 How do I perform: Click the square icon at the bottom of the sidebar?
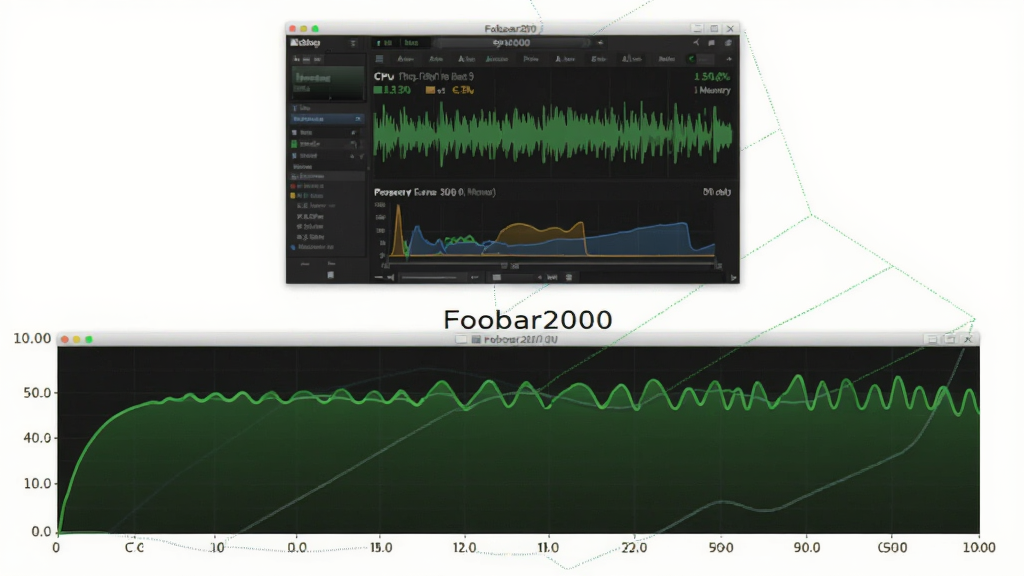tap(330, 275)
